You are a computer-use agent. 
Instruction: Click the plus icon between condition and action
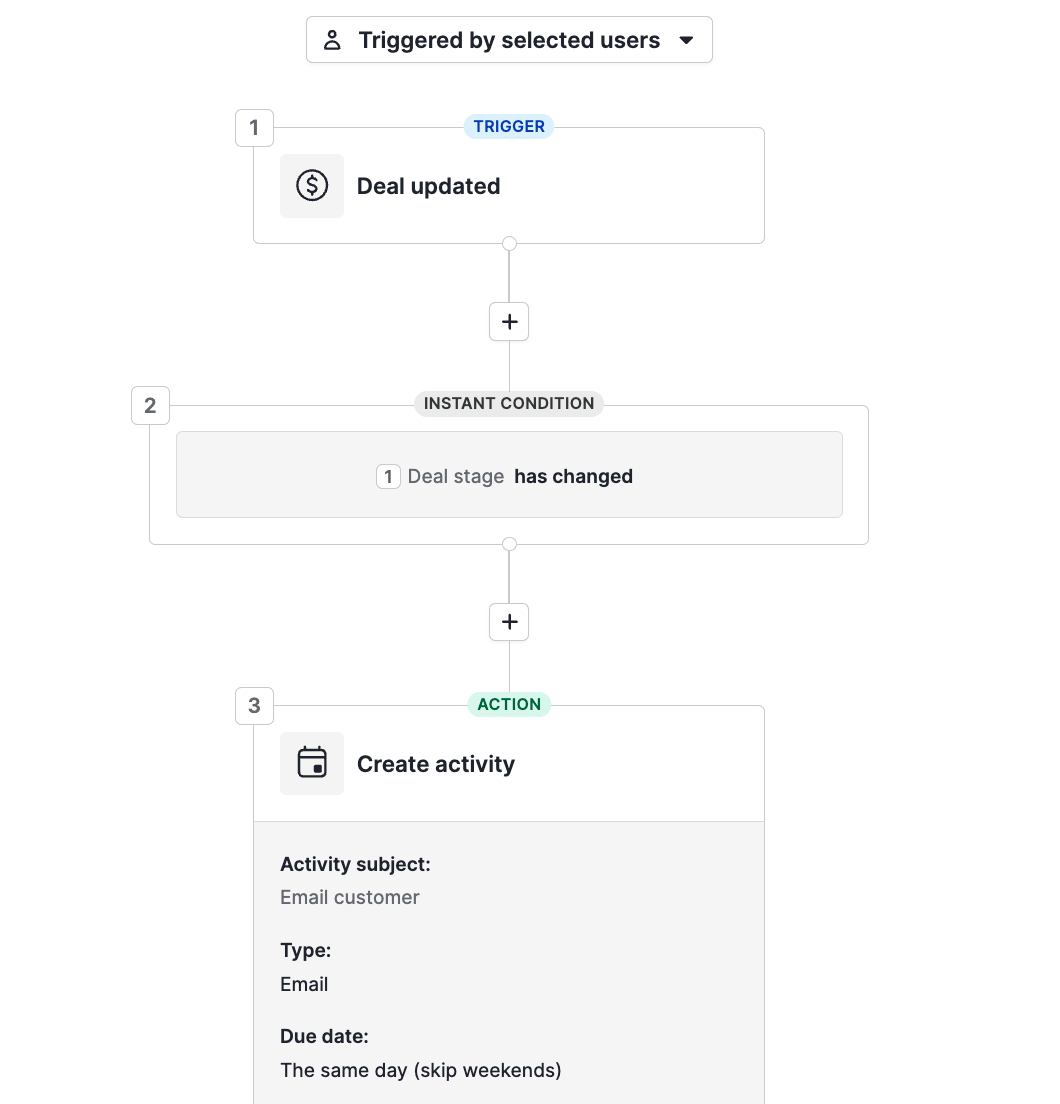coord(509,621)
